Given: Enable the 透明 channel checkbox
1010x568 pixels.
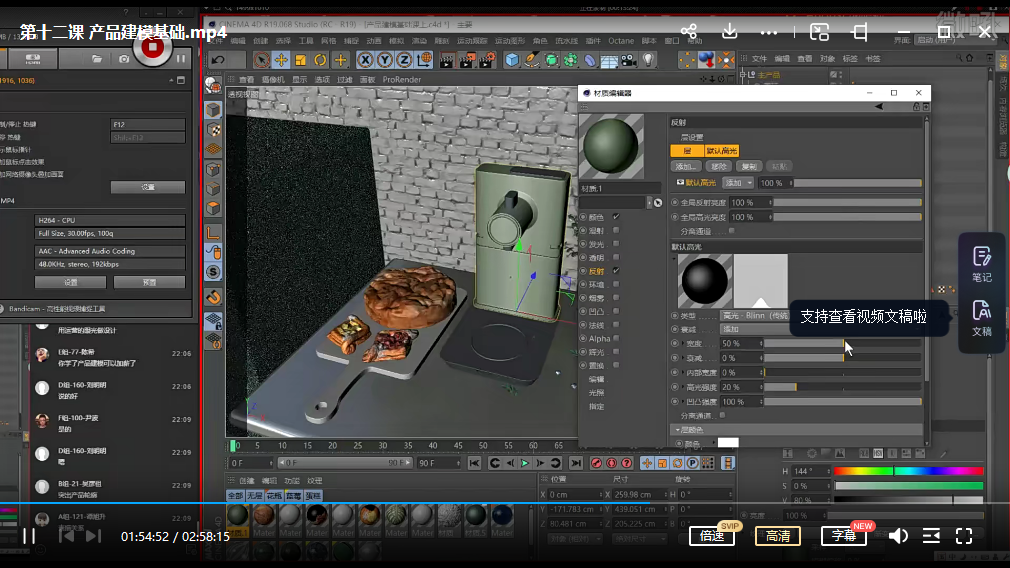Looking at the screenshot, I should click(x=616, y=258).
